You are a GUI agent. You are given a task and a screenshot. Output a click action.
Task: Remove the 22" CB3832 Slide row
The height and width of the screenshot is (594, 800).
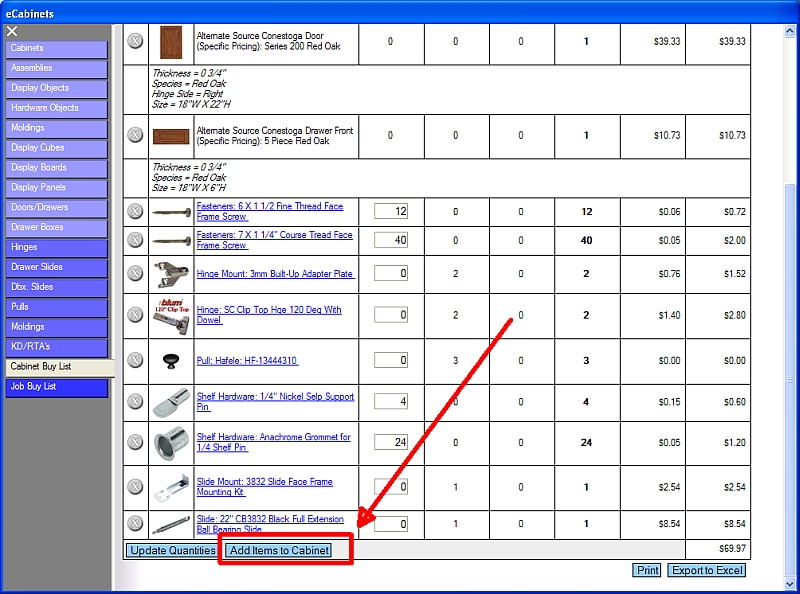pos(136,524)
